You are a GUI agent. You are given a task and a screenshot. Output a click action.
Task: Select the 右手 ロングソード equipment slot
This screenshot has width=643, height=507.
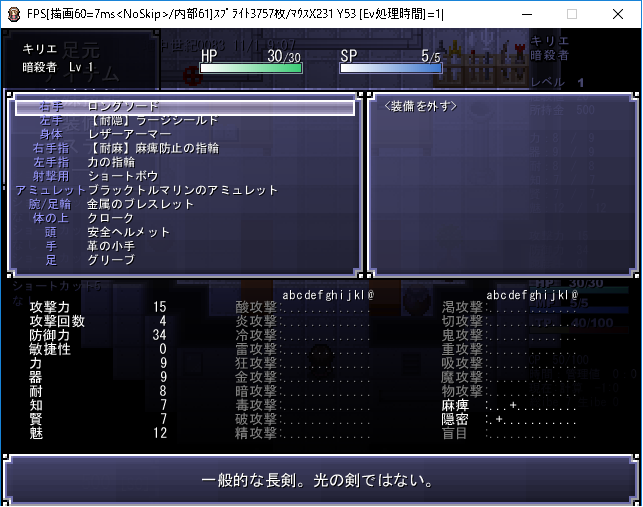coord(185,107)
